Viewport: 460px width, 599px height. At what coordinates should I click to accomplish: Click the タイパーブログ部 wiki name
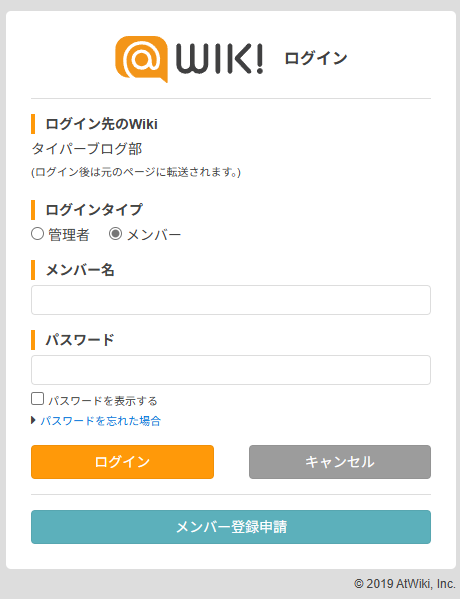click(87, 149)
